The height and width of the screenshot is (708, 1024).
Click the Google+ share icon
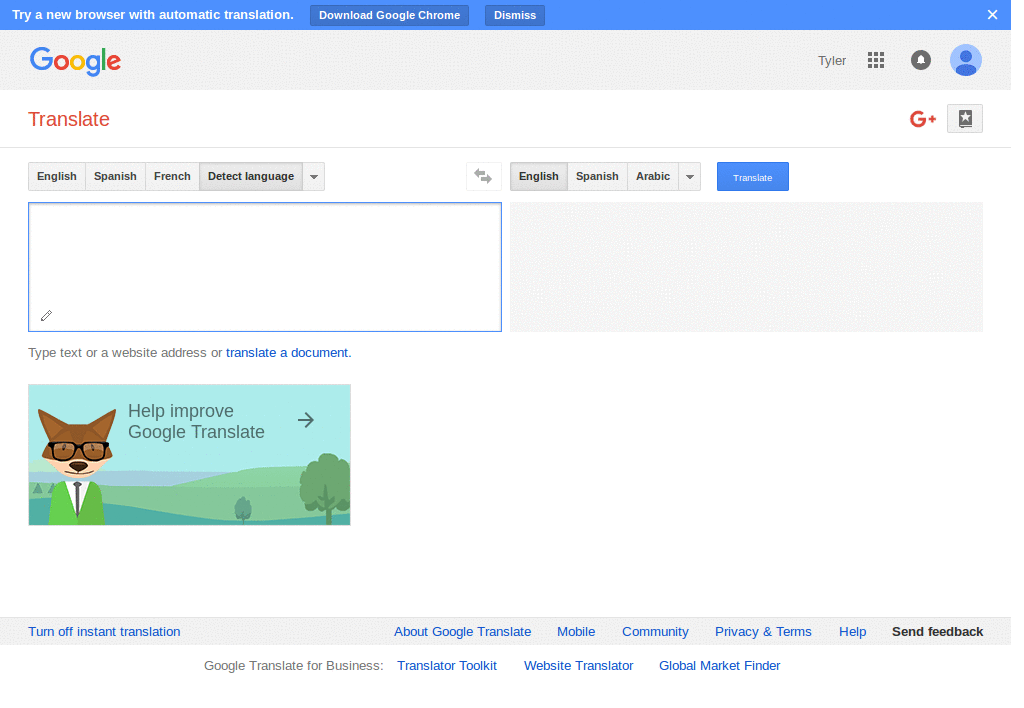click(x=921, y=118)
